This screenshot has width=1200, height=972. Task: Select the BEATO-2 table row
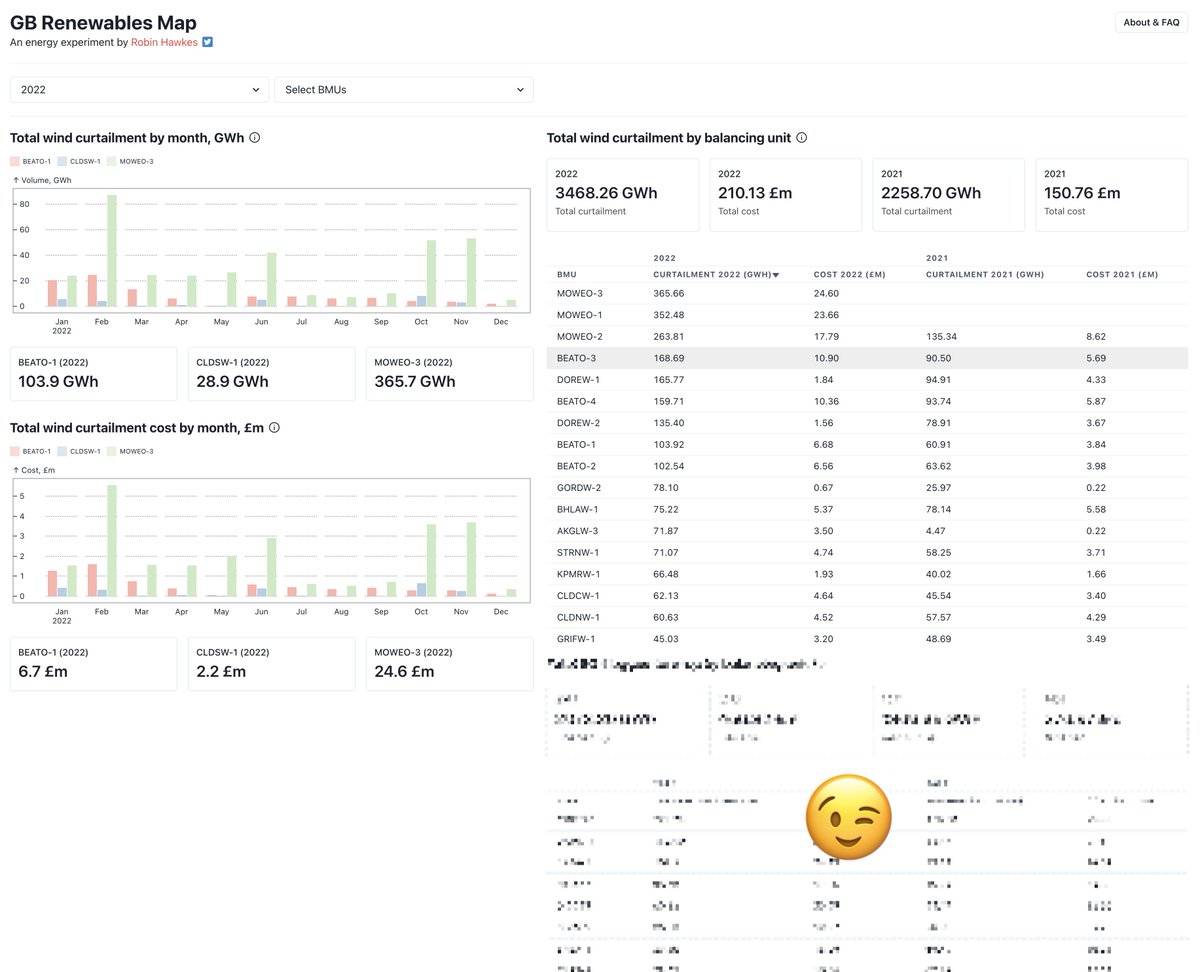868,466
